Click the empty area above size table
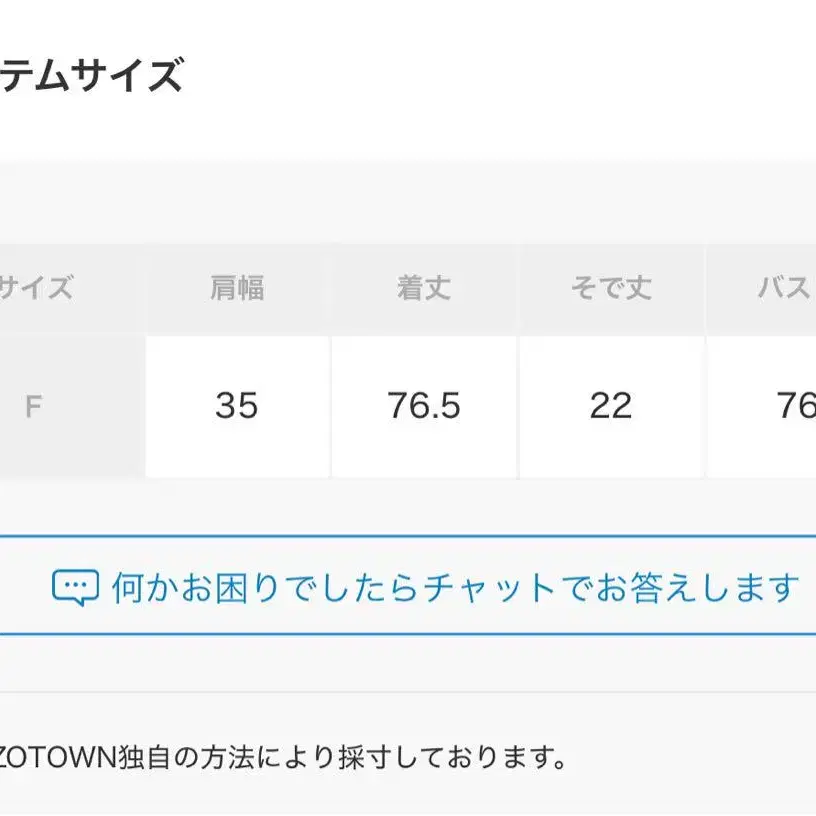The width and height of the screenshot is (816, 816). (x=408, y=203)
